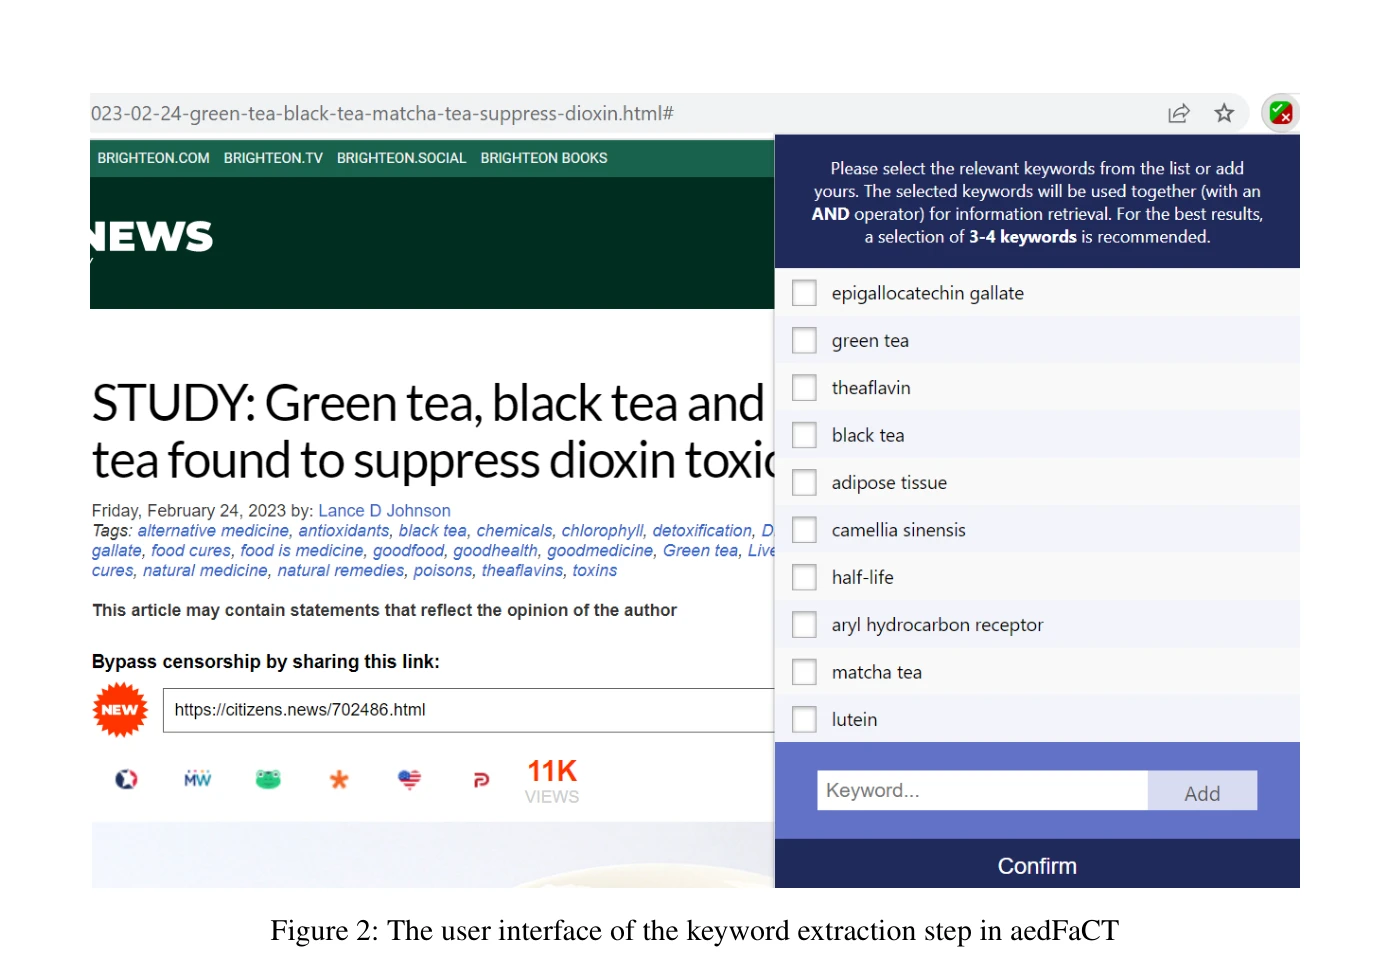Open author link Lance D Johnson
Viewport: 1390px width, 978px height.
click(x=384, y=511)
